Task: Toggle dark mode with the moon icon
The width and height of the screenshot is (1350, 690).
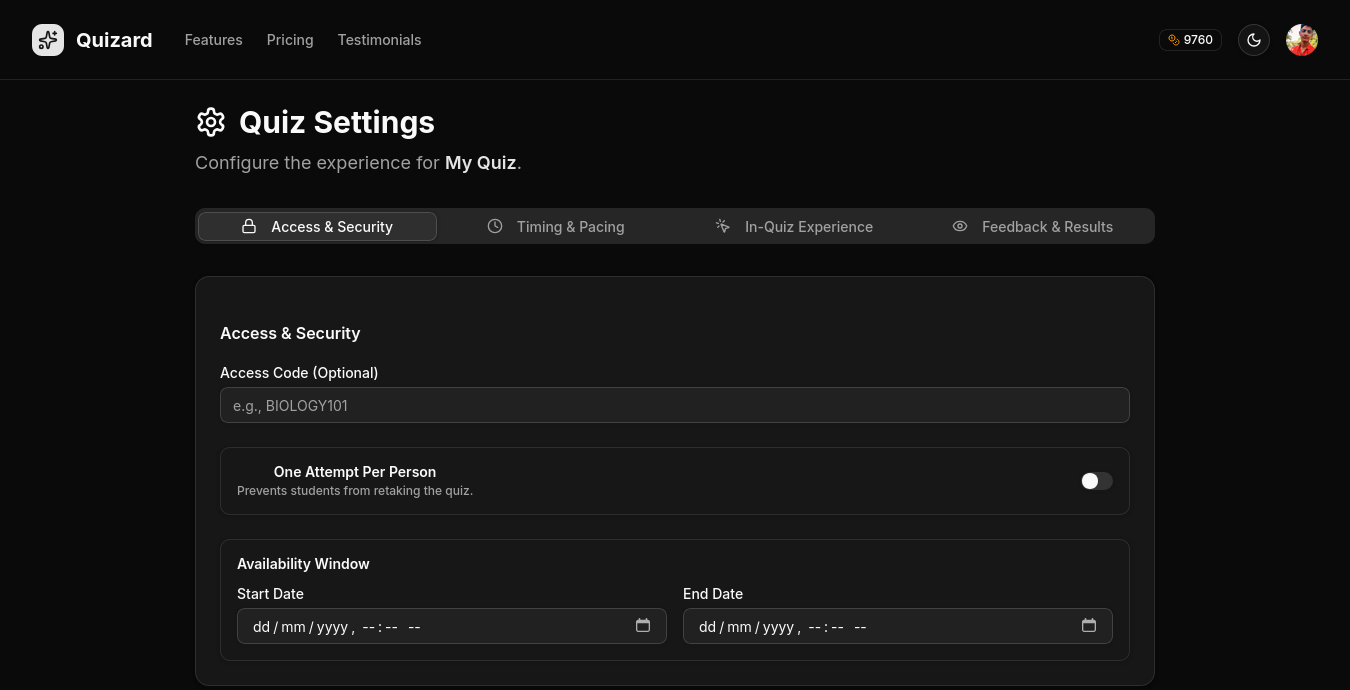Action: [1254, 40]
